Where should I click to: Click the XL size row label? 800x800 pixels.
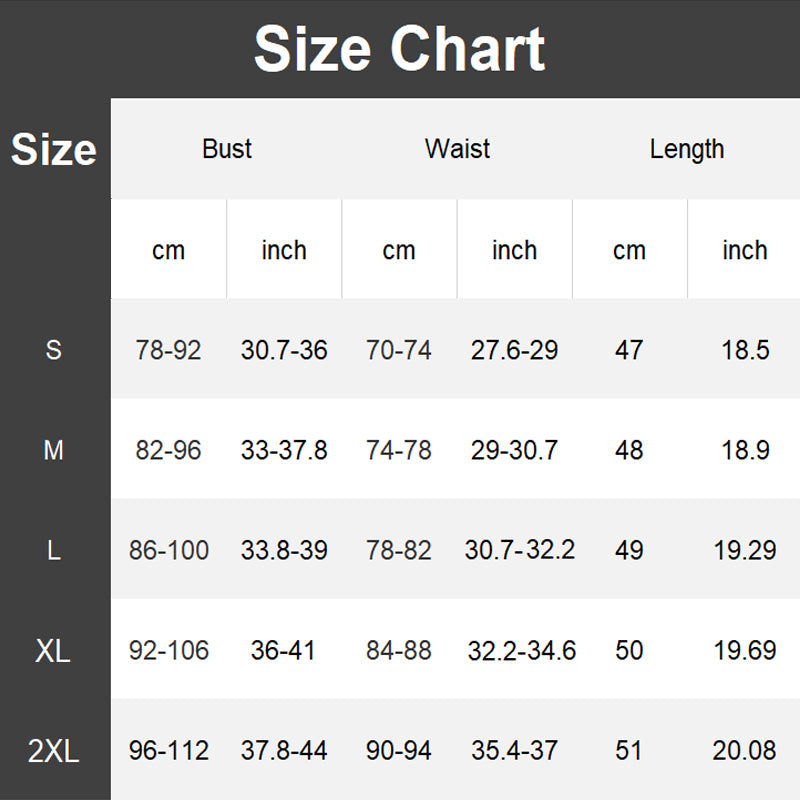pyautogui.click(x=54, y=651)
